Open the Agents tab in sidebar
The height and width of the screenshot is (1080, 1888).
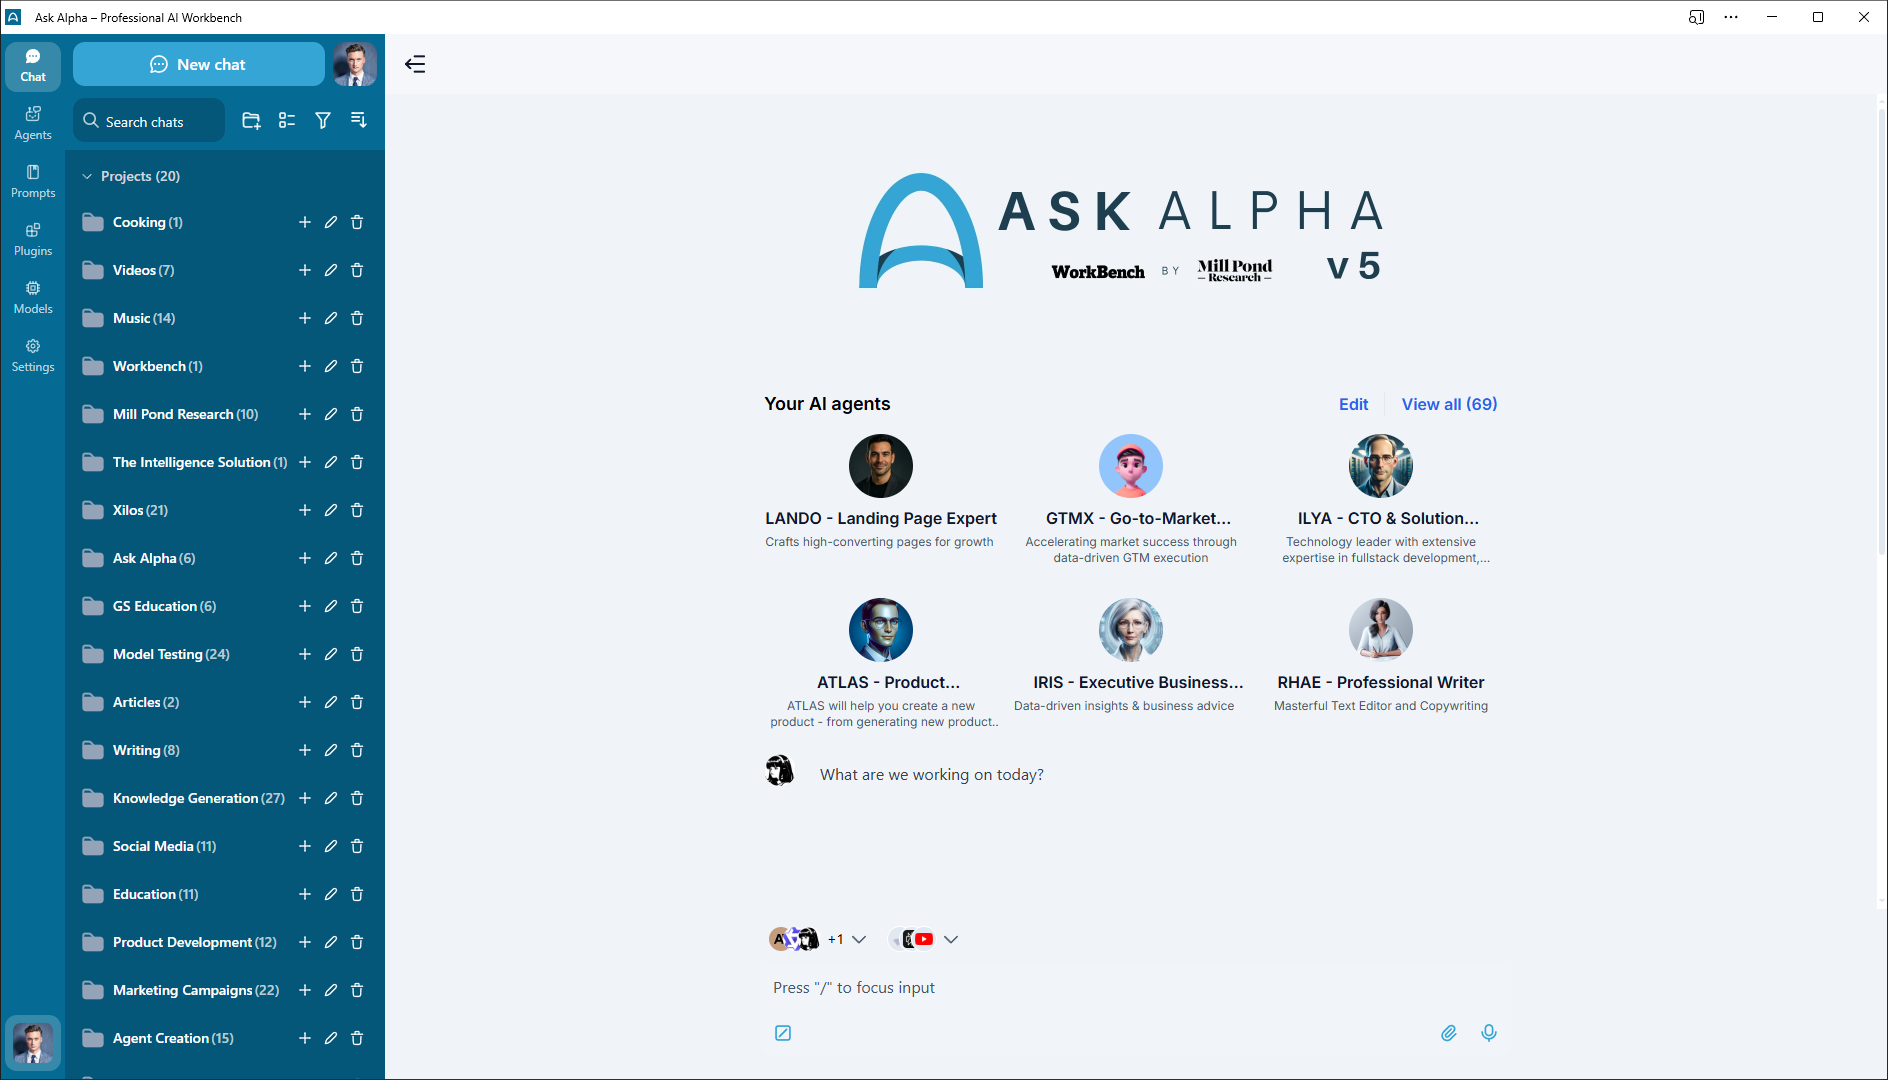[x=33, y=123]
